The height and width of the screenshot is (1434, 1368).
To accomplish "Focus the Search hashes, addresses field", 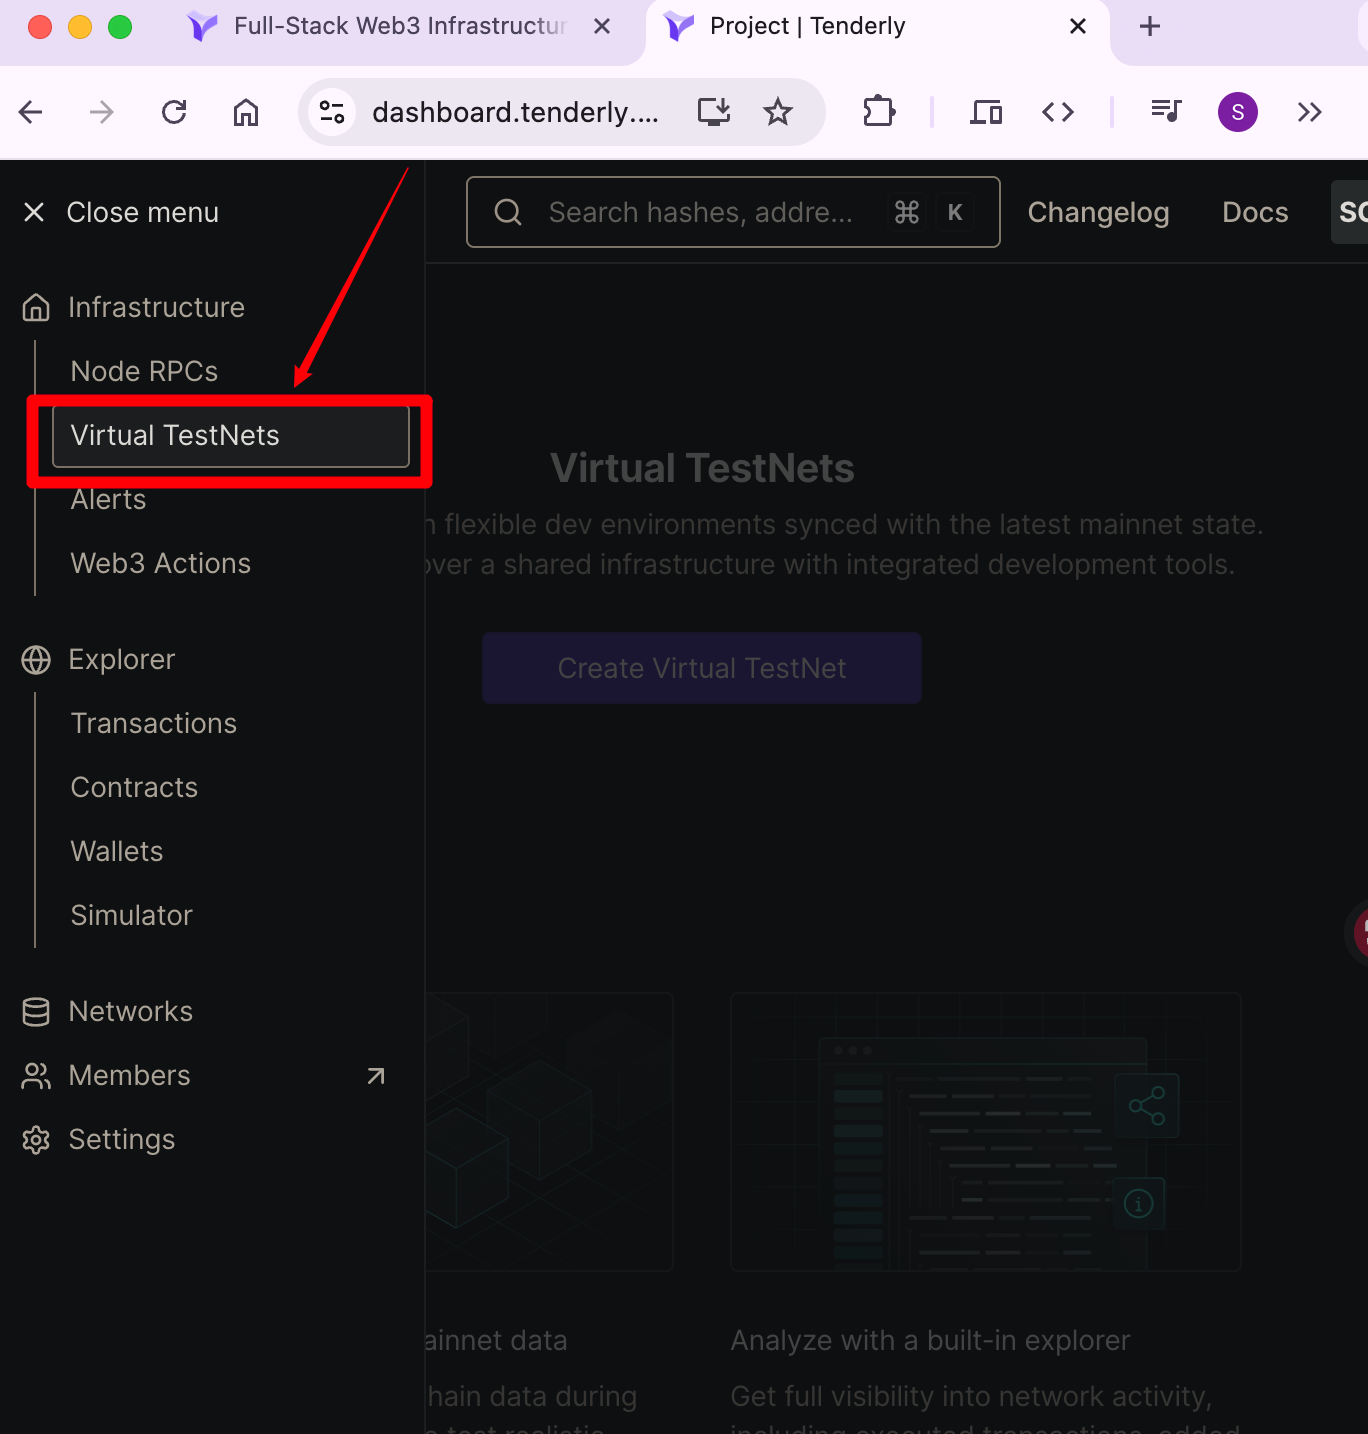I will [x=733, y=212].
